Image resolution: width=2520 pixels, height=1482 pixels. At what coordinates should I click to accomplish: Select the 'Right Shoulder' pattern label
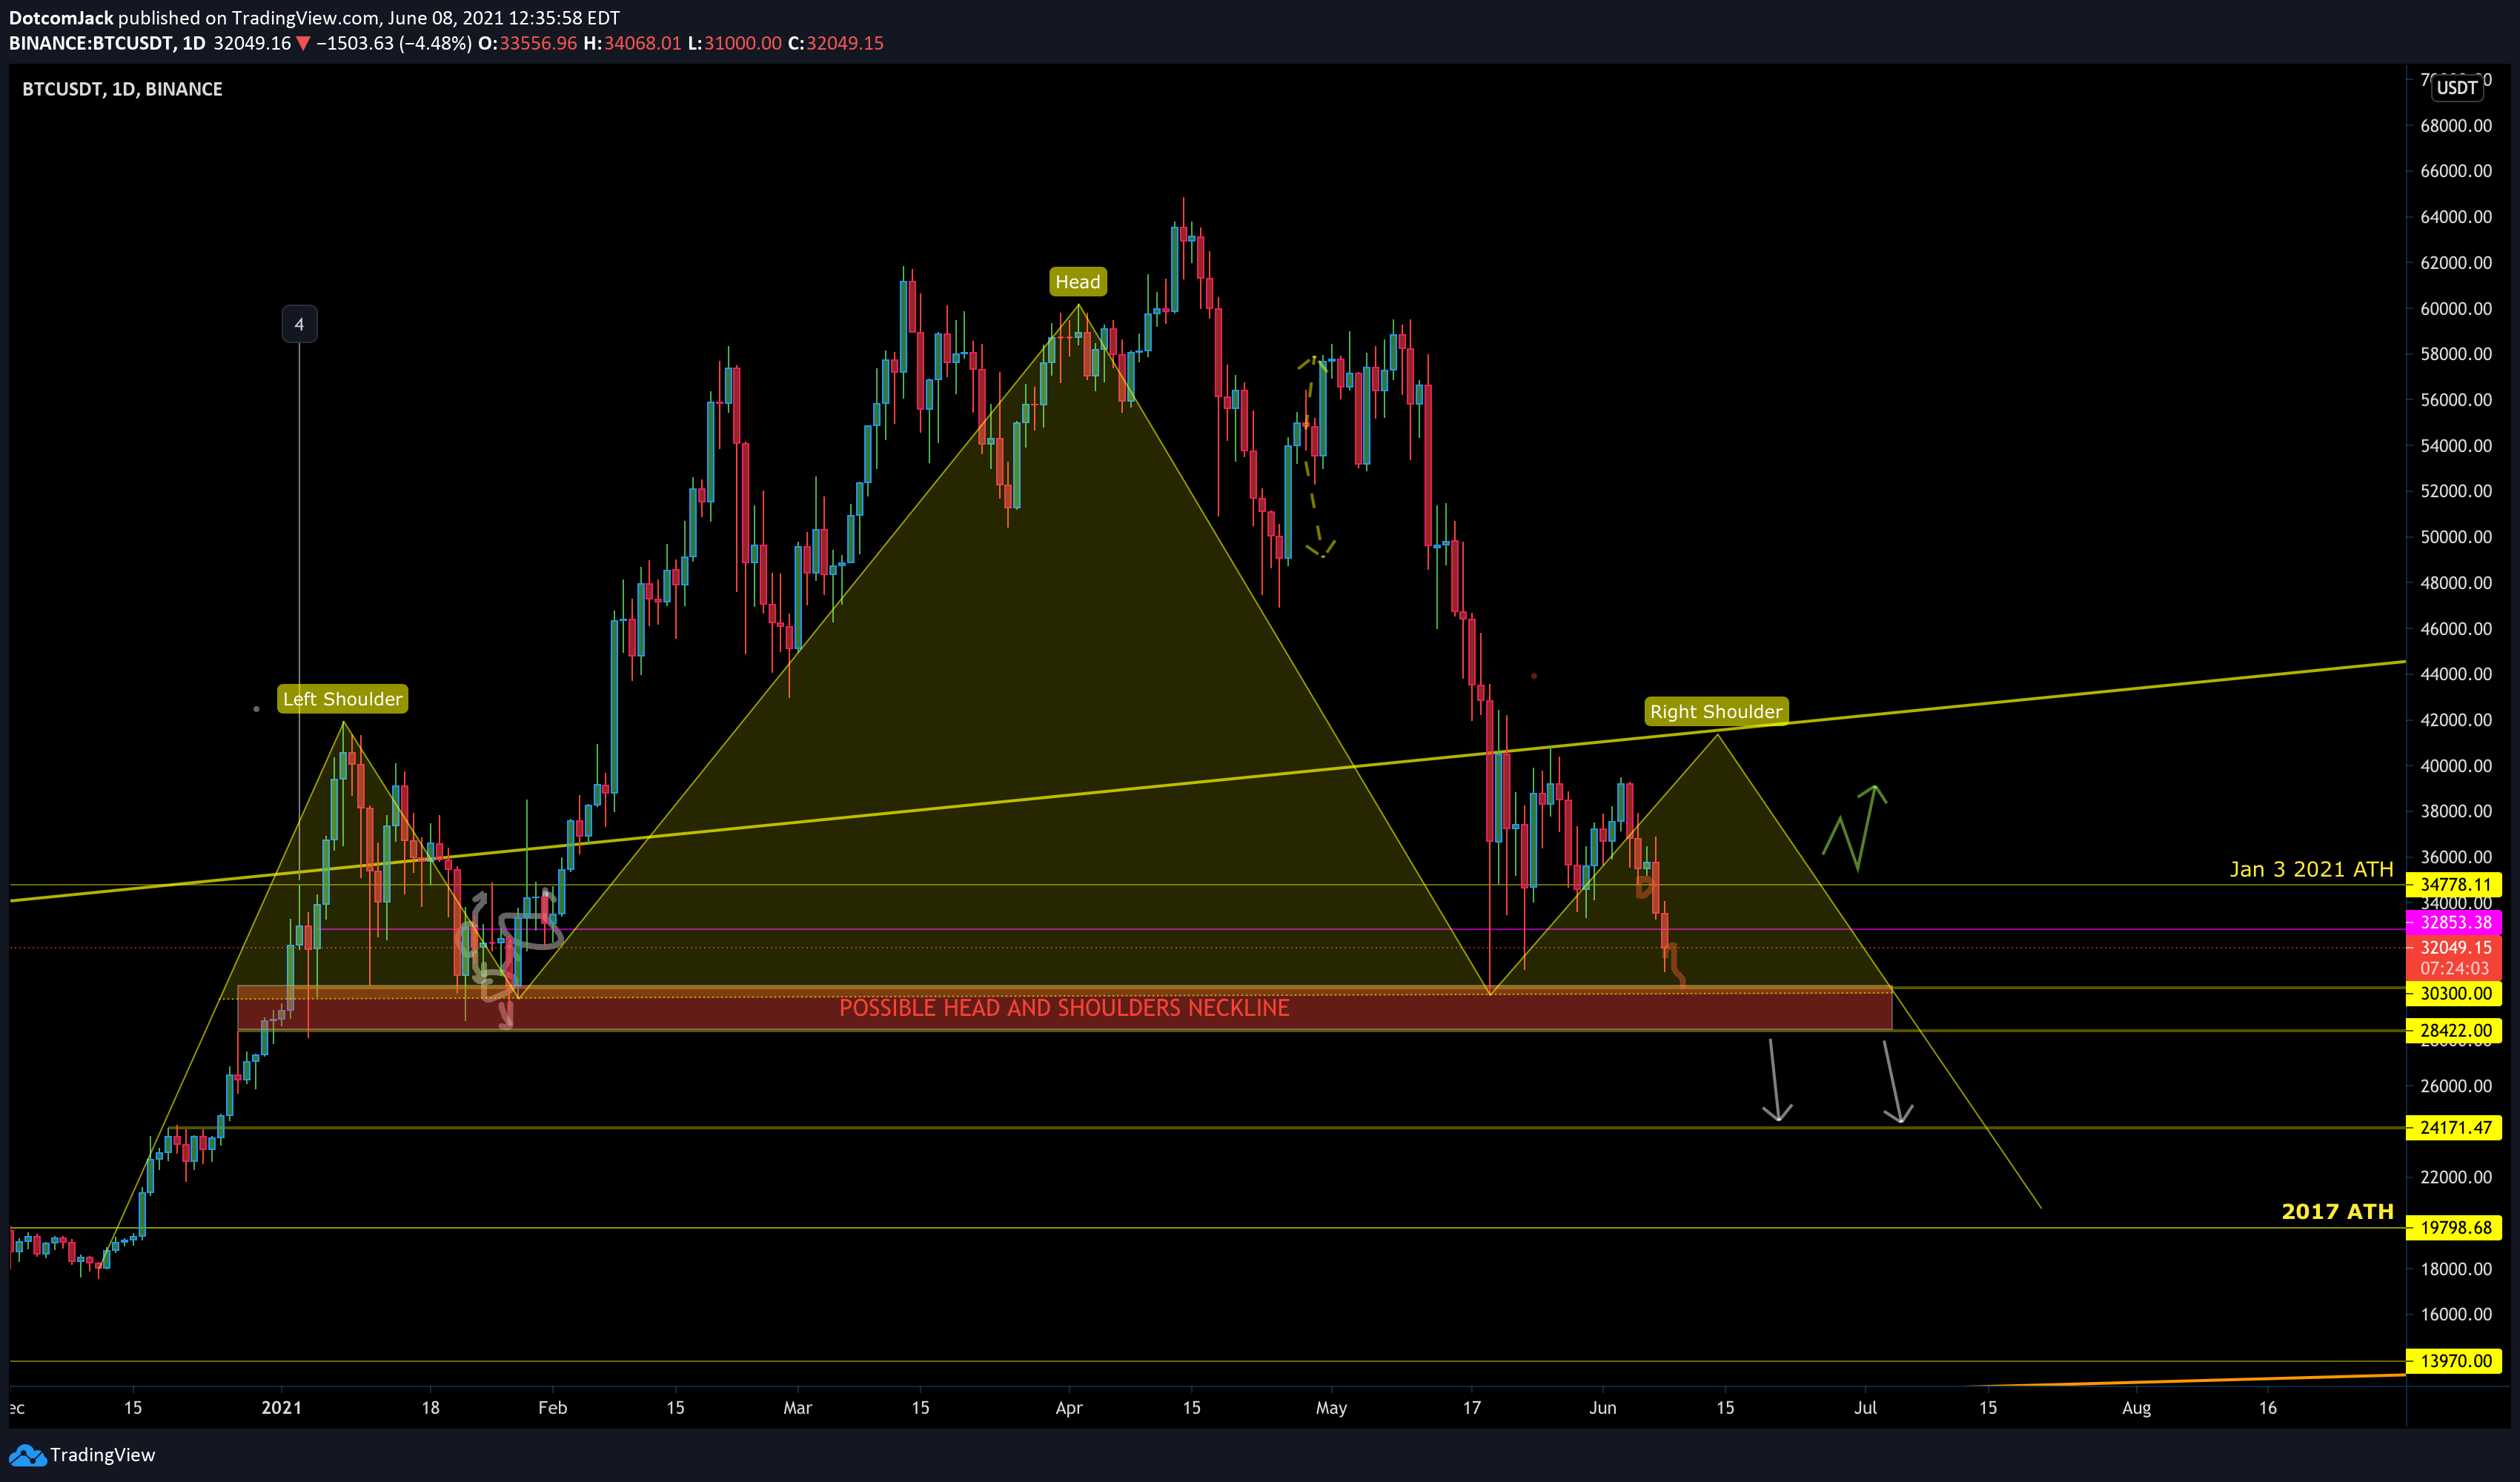[x=1716, y=712]
